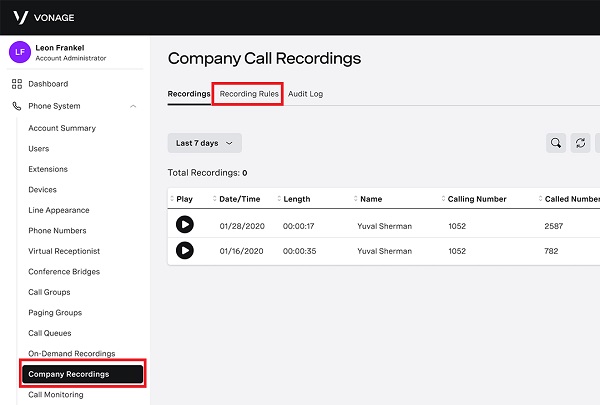Select the Recordings tab
This screenshot has width=600, height=405.
189,94
